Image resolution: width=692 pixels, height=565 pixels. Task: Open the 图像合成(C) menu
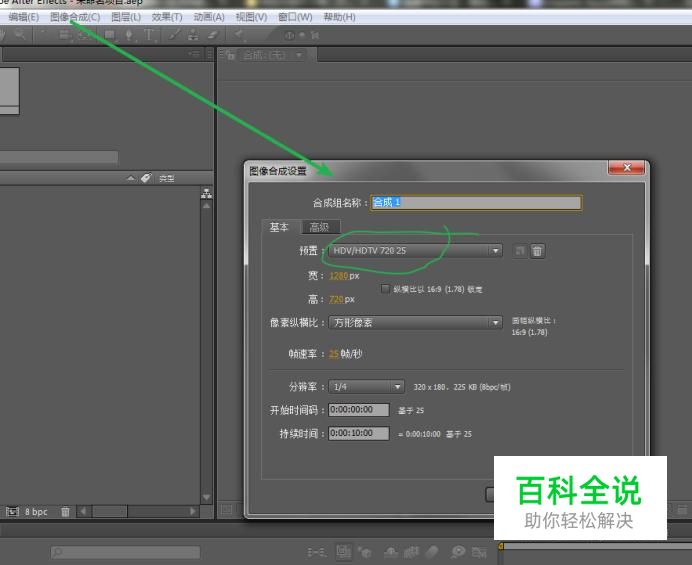(x=75, y=17)
